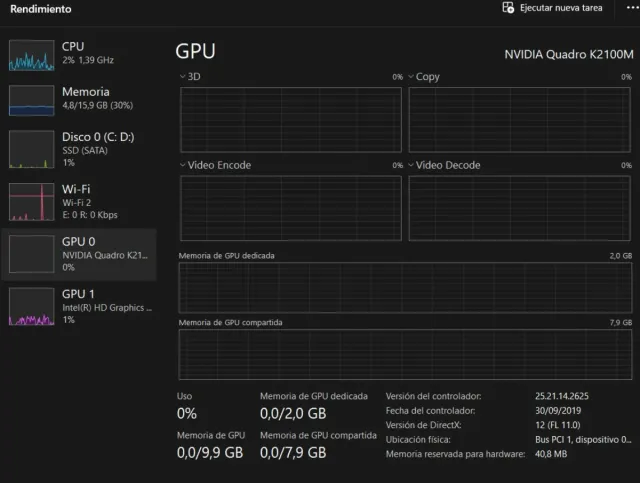Open the three-dots more options menu
The width and height of the screenshot is (640, 483).
click(x=633, y=8)
